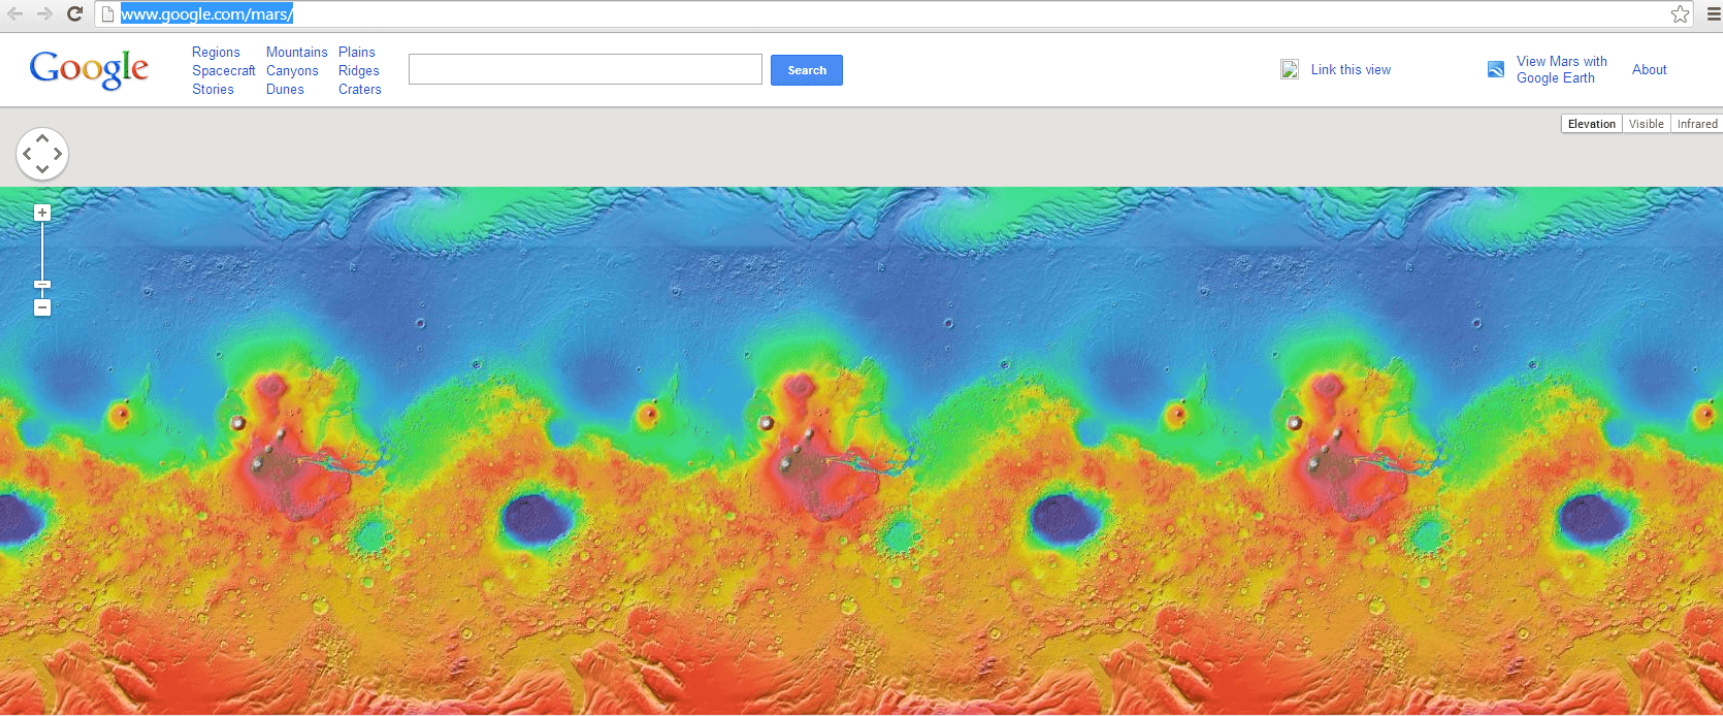Open the Mountains category link
Viewport: 1723px width, 716px height.
pyautogui.click(x=296, y=52)
